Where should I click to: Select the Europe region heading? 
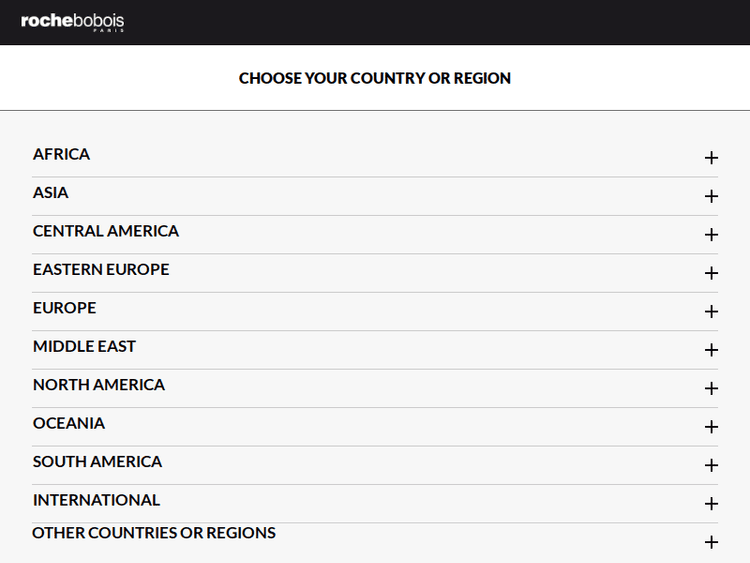click(x=65, y=308)
